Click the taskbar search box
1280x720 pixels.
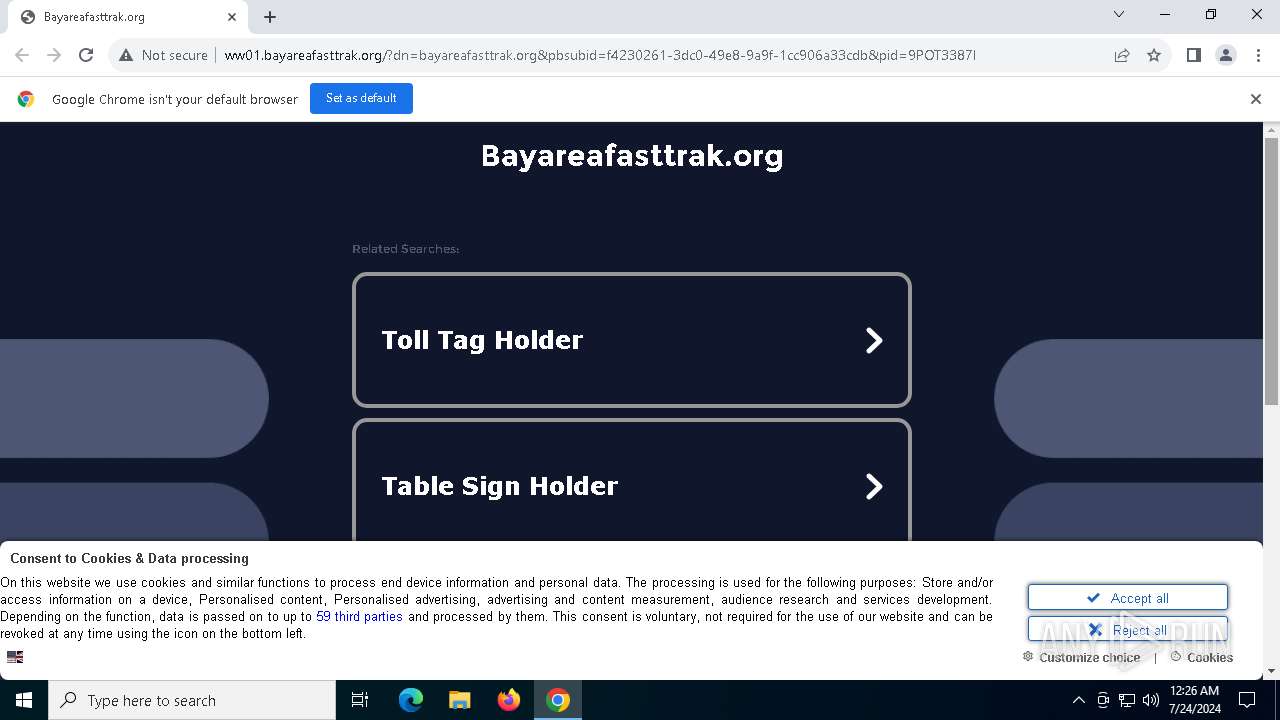[192, 700]
